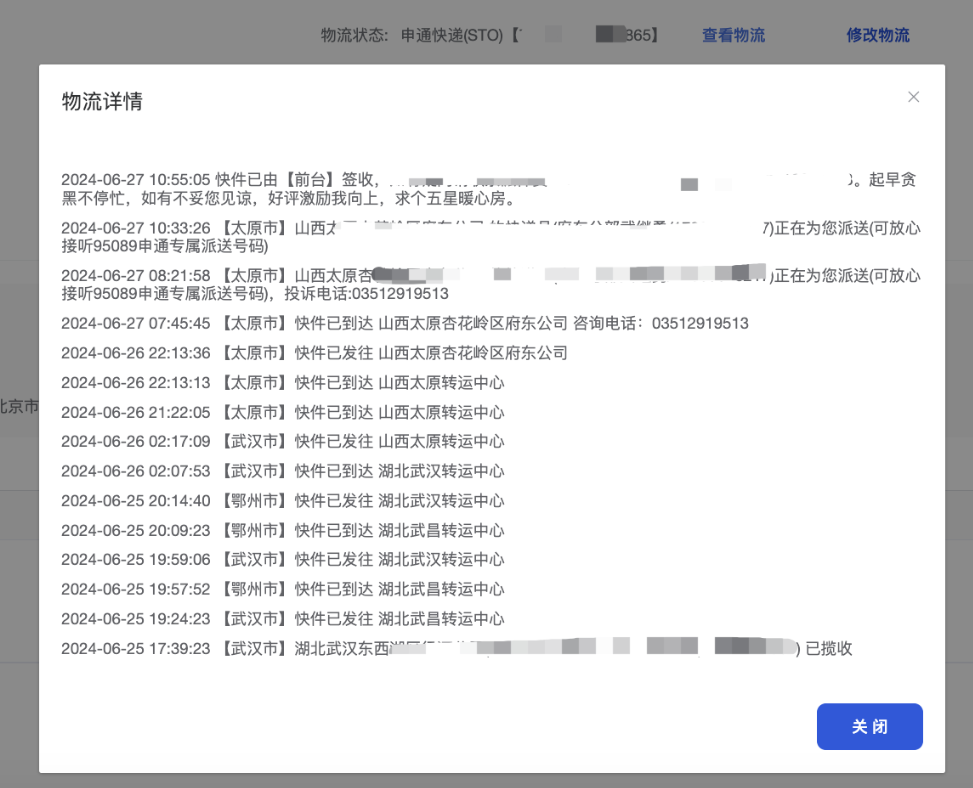Click the 20:14:40 鄂州市 发往武汉 entry
This screenshot has width=973, height=788.
(282, 501)
